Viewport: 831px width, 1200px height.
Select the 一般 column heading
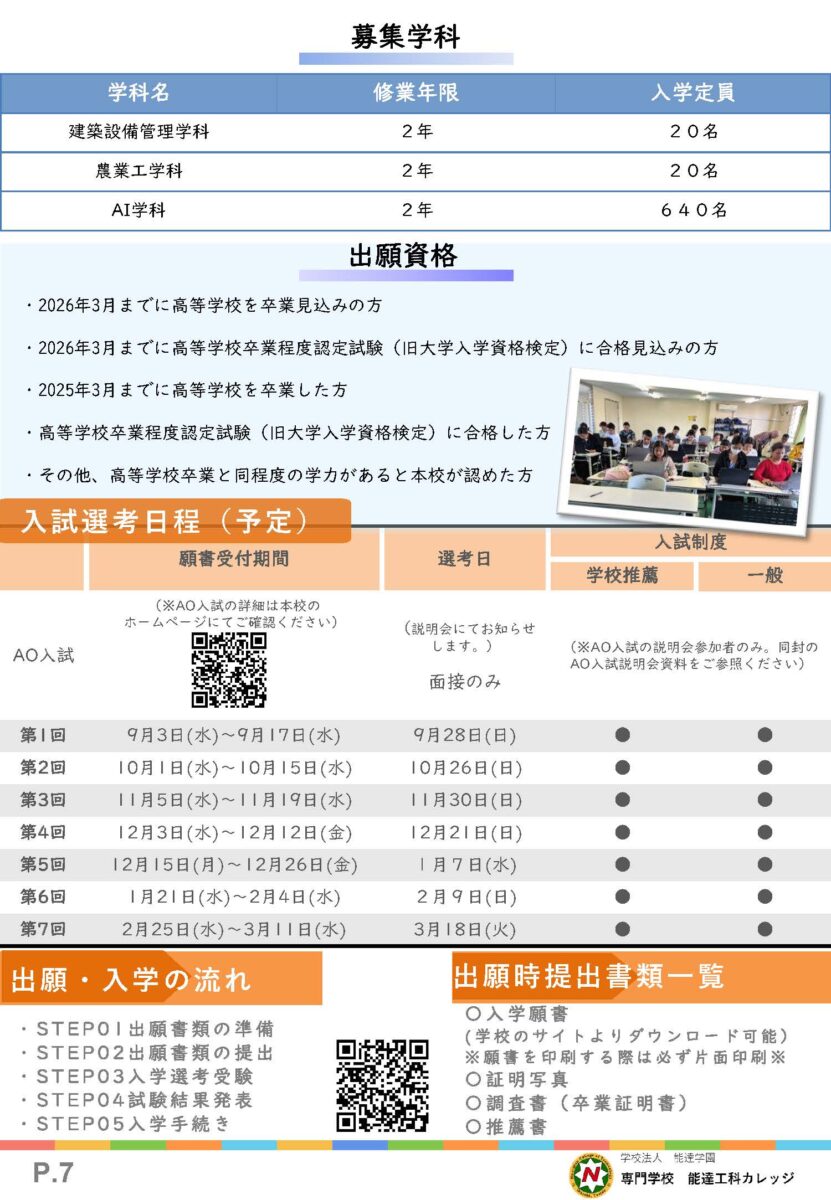(764, 576)
